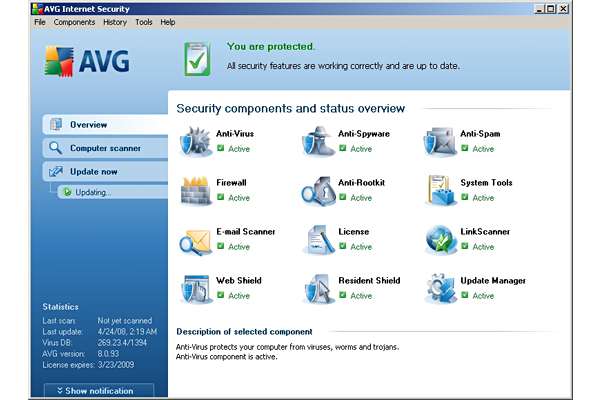
Task: Open the Update Manager gear icon
Action: point(440,289)
